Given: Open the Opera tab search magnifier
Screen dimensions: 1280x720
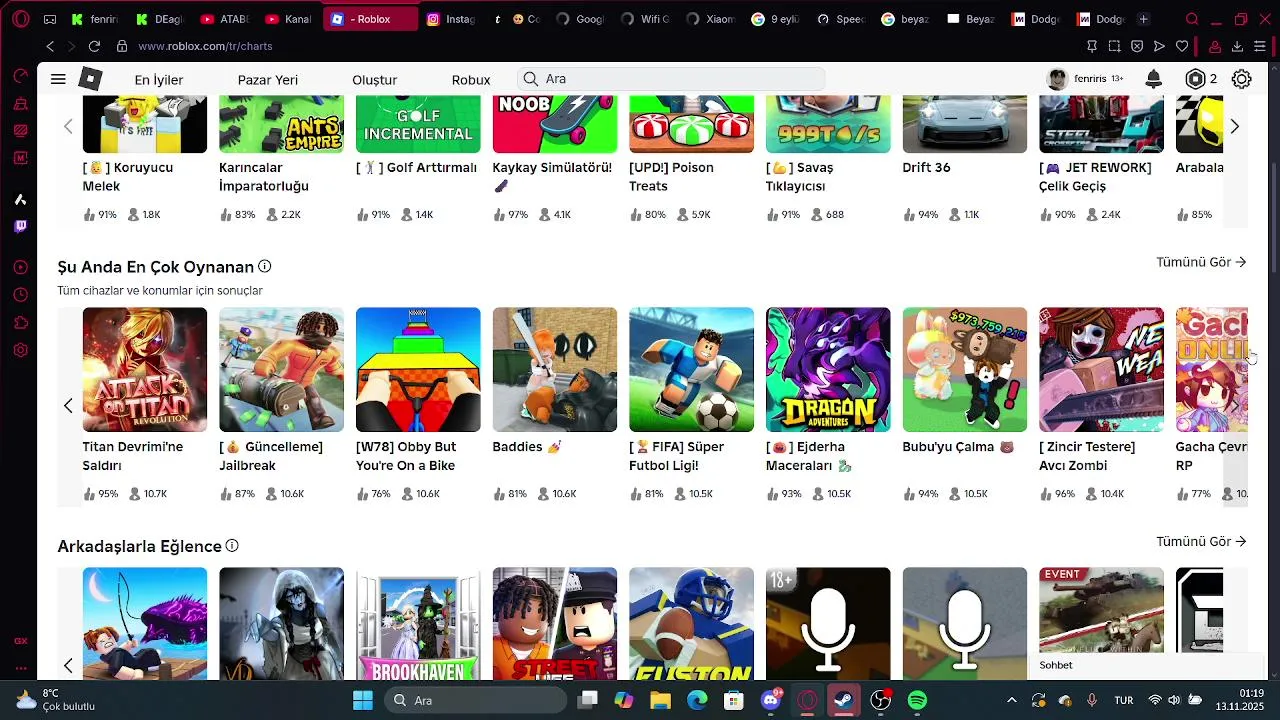Looking at the screenshot, I should [1192, 19].
